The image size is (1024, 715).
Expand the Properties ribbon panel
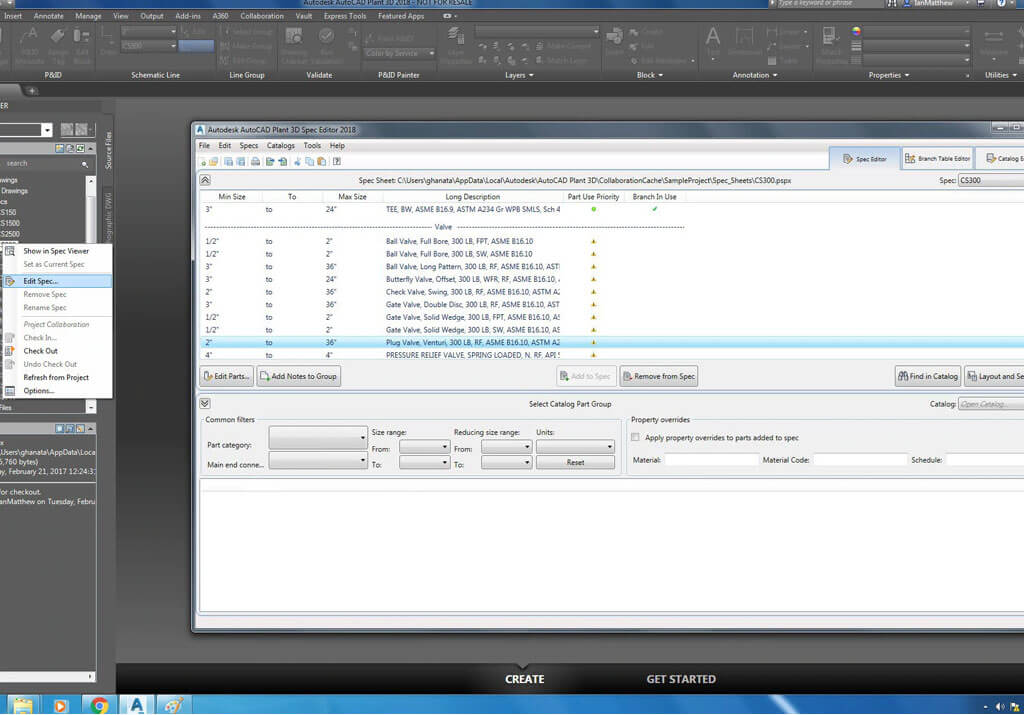889,76
